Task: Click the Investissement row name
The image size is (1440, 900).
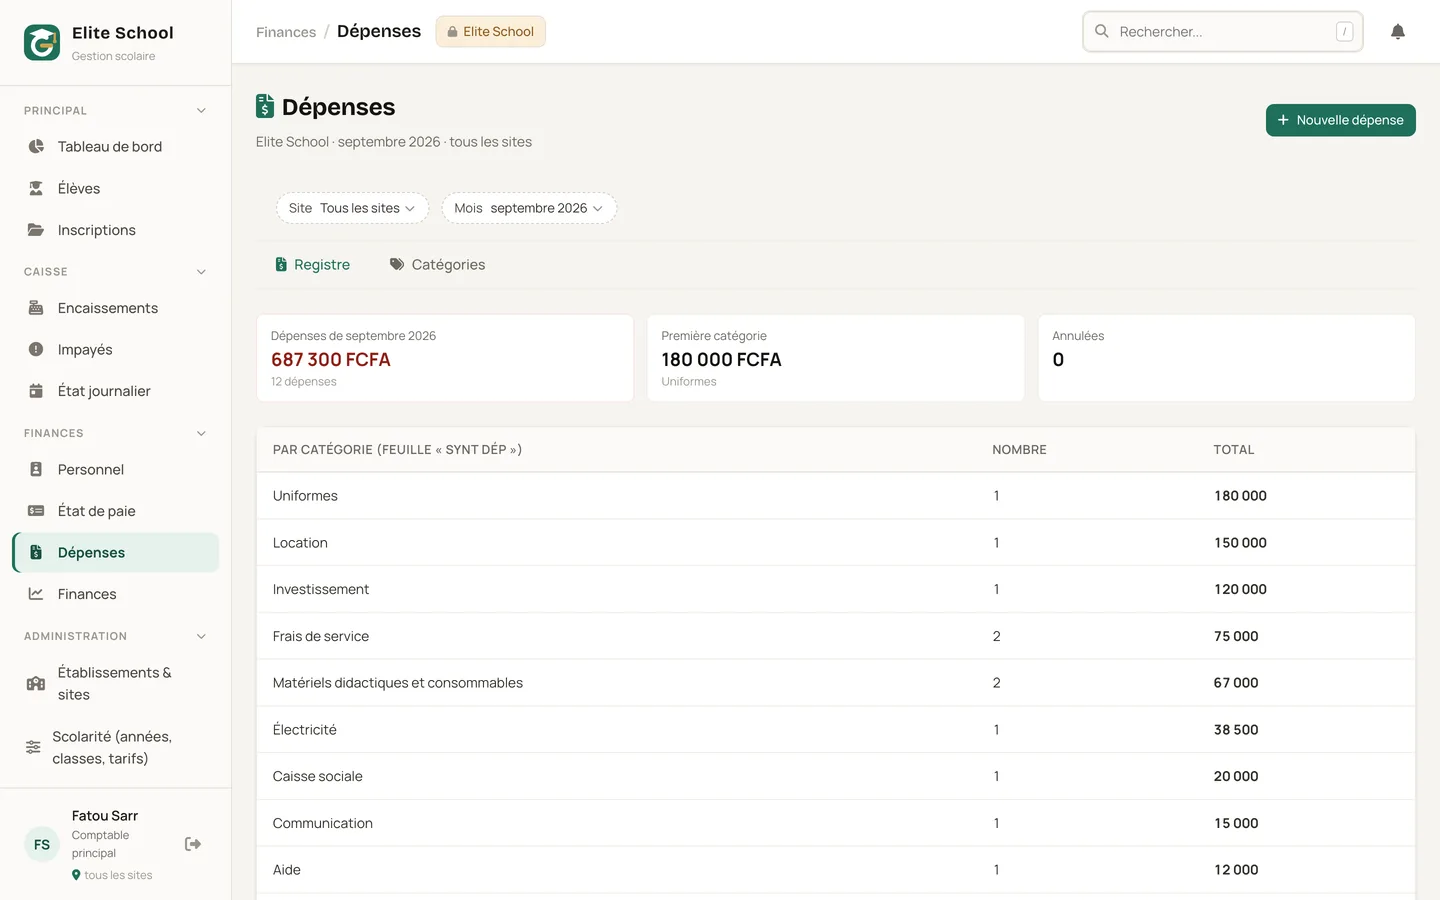Action: (321, 590)
